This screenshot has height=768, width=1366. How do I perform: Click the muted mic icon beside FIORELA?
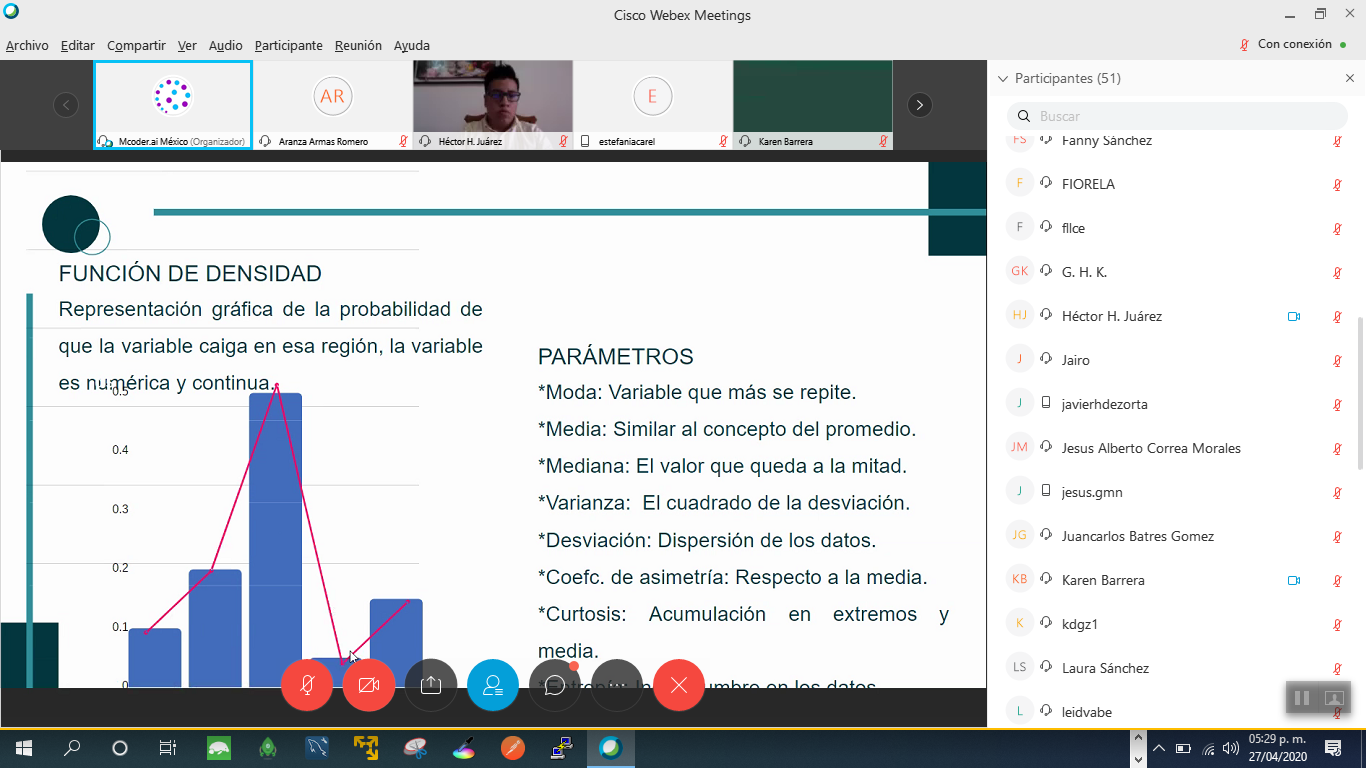(1337, 184)
